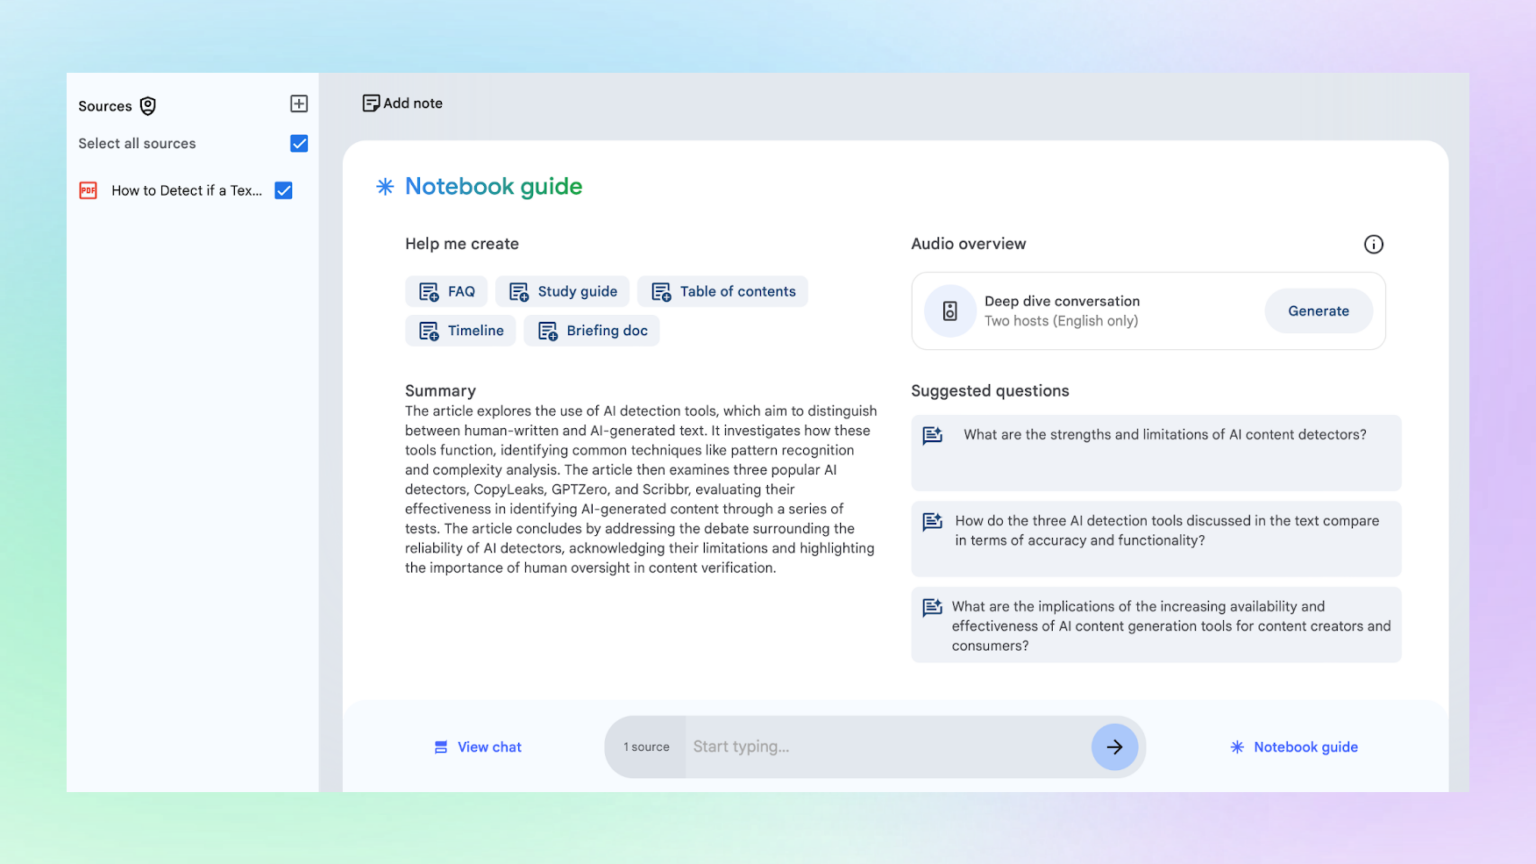Toggle the Select all sources checkbox
The width and height of the screenshot is (1536, 864).
[x=299, y=143]
